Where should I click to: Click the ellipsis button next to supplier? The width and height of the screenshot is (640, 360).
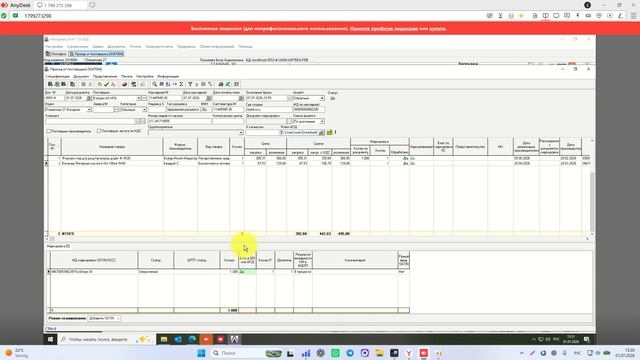pyautogui.click(x=144, y=98)
